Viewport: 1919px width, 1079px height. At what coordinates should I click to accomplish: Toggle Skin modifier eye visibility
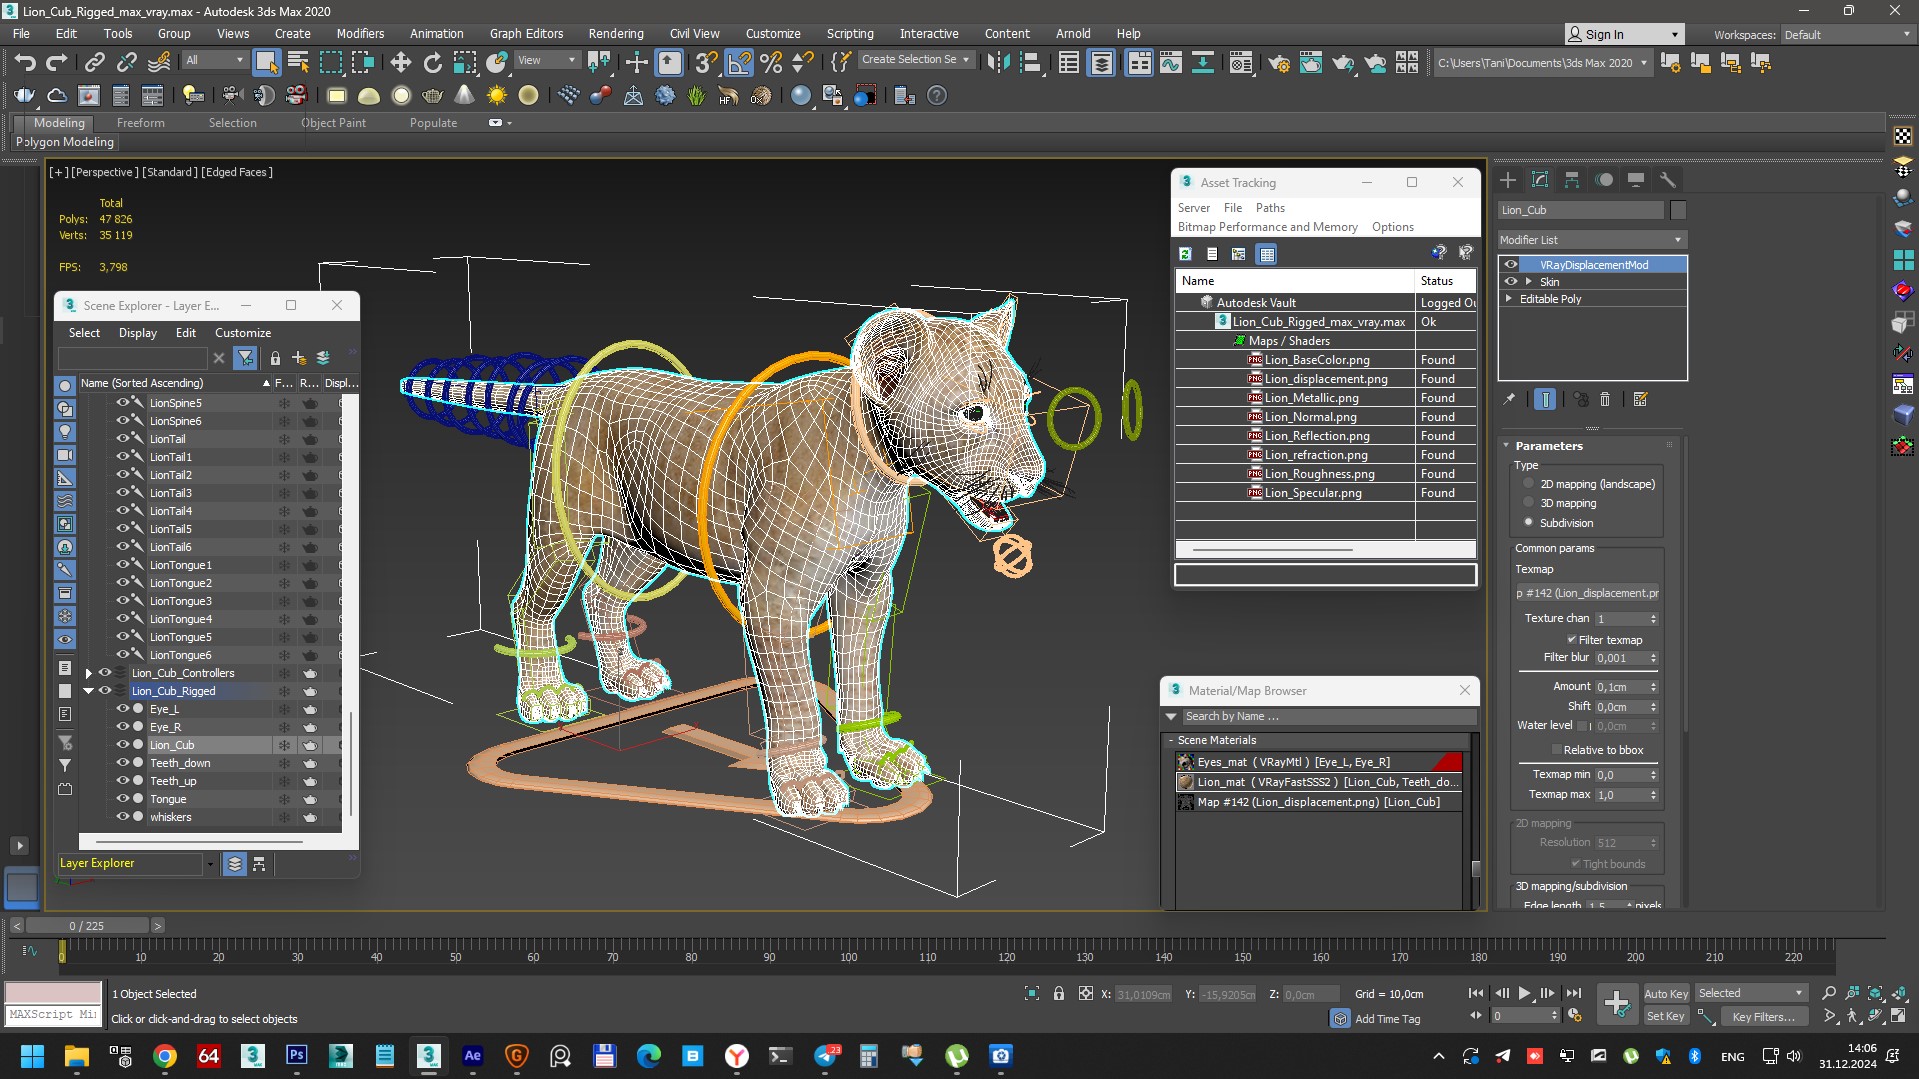pyautogui.click(x=1511, y=282)
